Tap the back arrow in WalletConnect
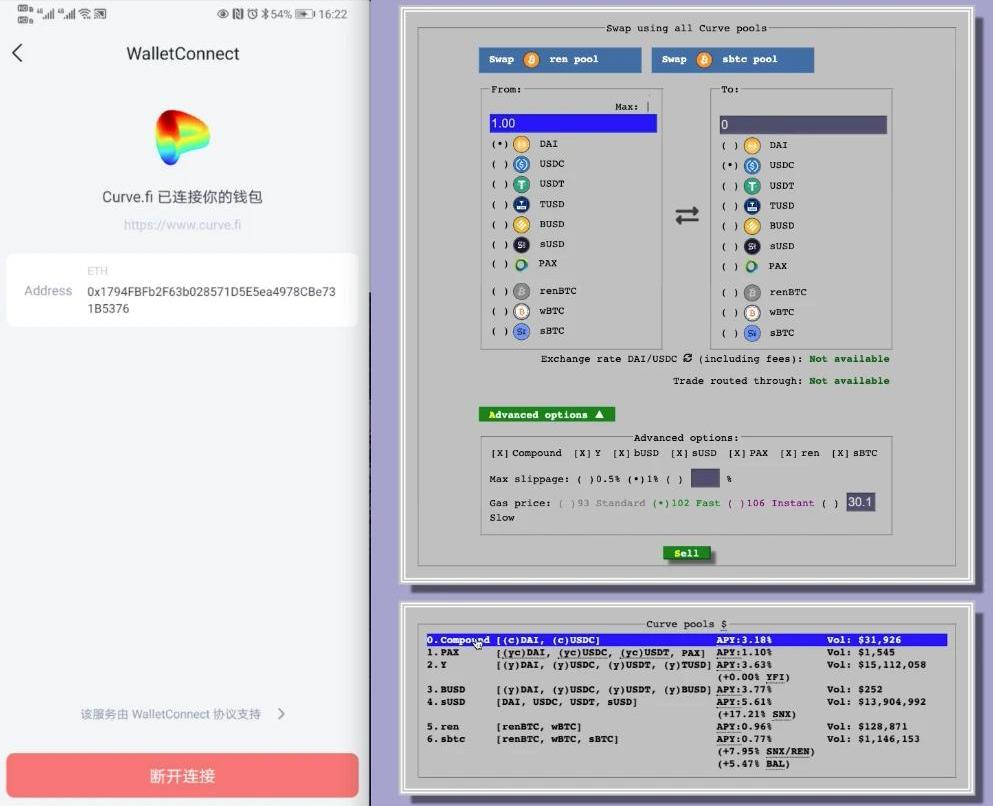Image resolution: width=993 pixels, height=806 pixels. 17,53
